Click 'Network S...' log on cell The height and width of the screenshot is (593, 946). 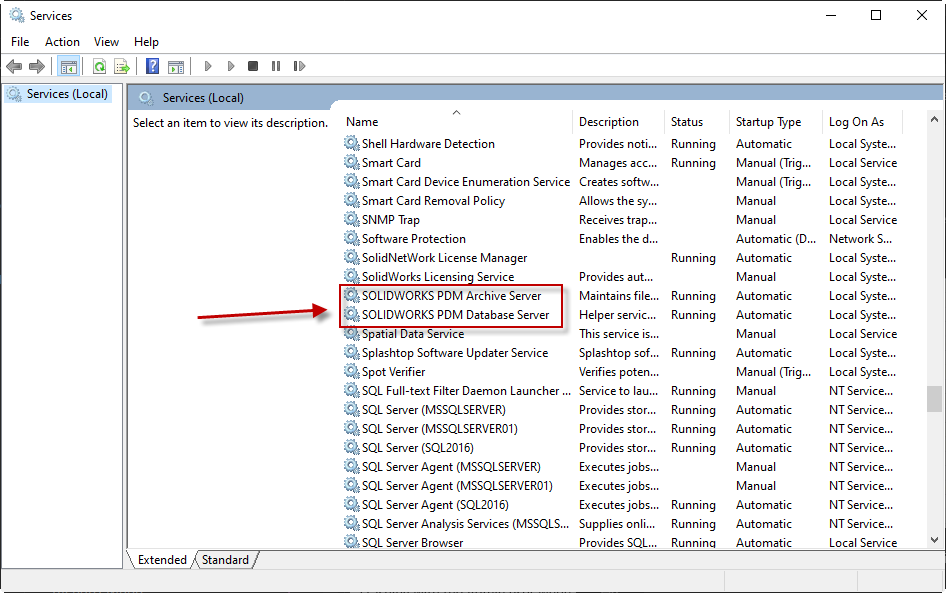pos(860,238)
